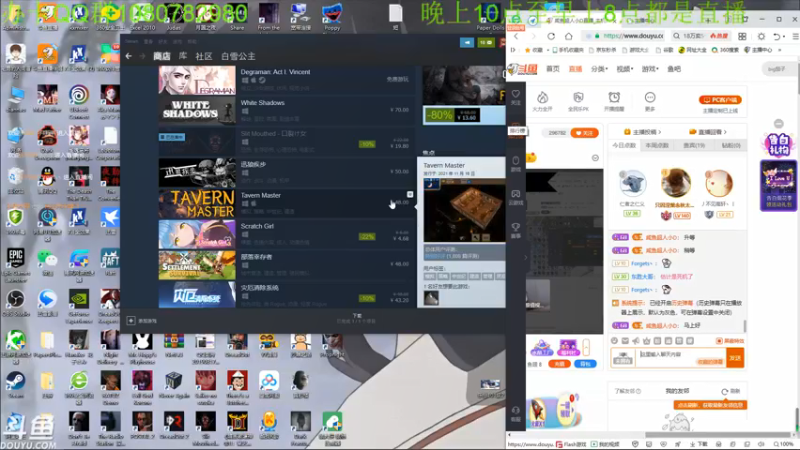800x450 pixels.
Task: Click the heart 关注 icon in Douyu sidebar
Action: (516, 97)
